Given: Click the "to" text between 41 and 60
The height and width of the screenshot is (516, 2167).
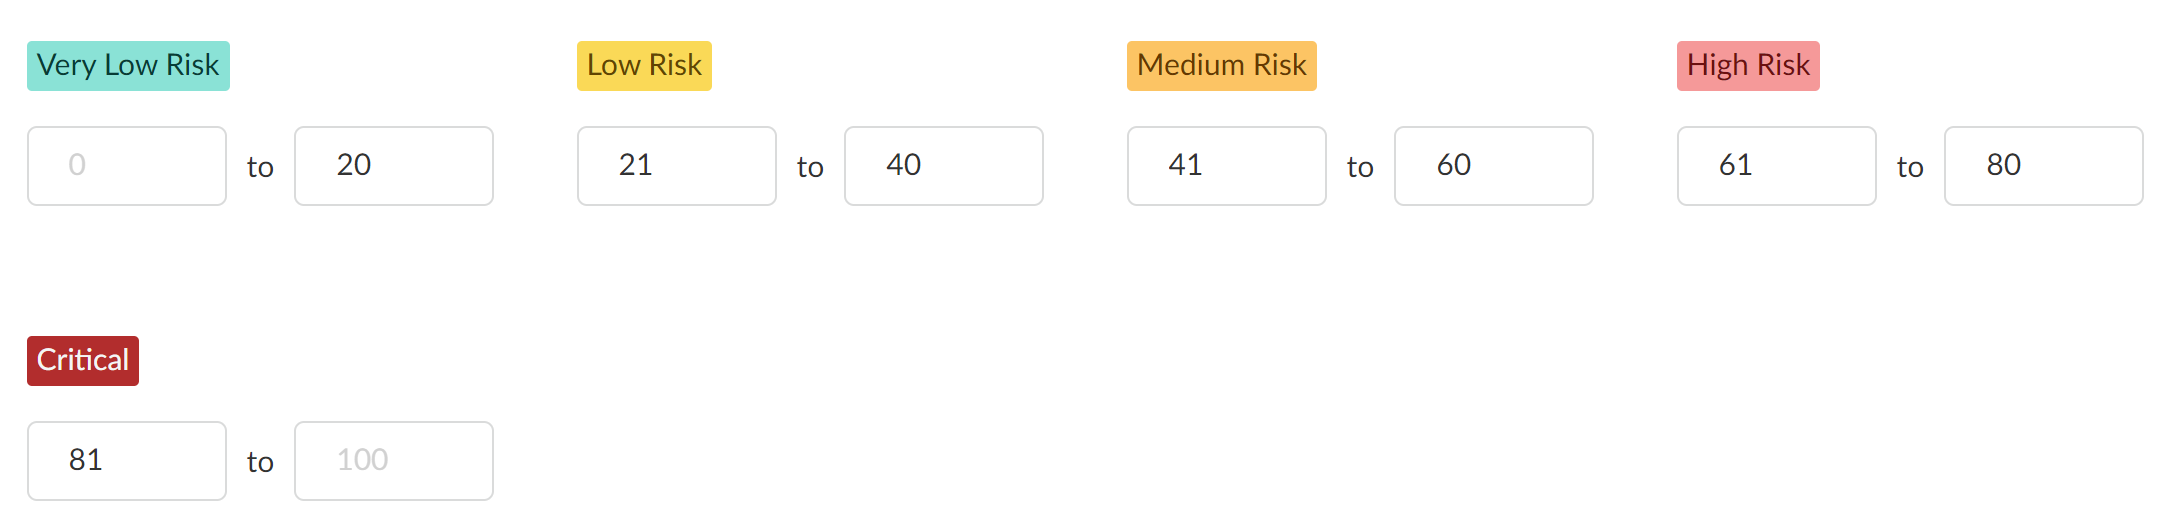Looking at the screenshot, I should 1360,167.
